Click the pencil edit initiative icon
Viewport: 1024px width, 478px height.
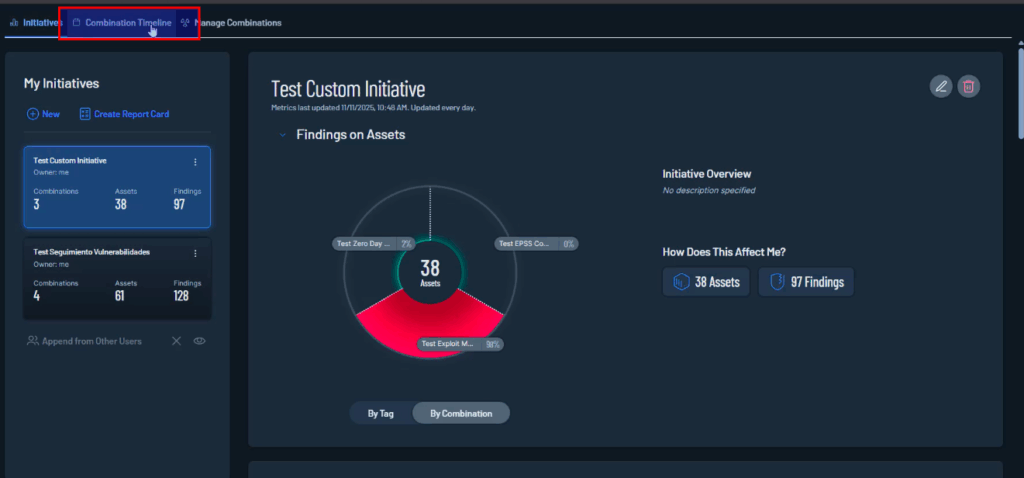(940, 86)
